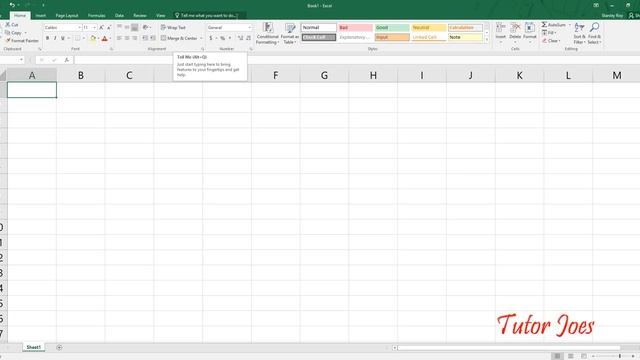Apply the Neutral cell style swatch

429,27
